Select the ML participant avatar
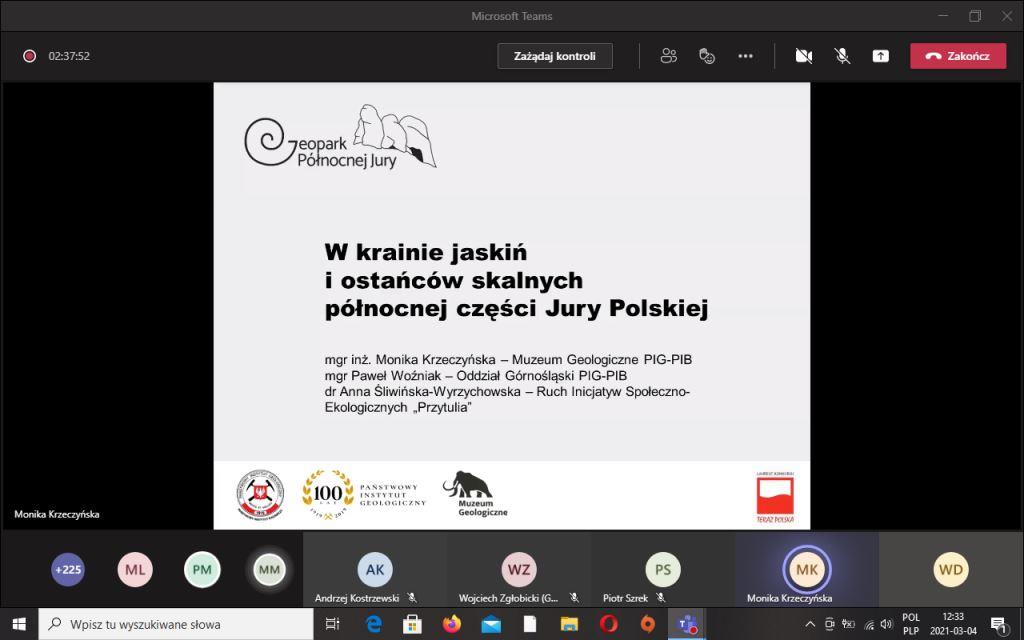1024x640 pixels. coord(135,570)
